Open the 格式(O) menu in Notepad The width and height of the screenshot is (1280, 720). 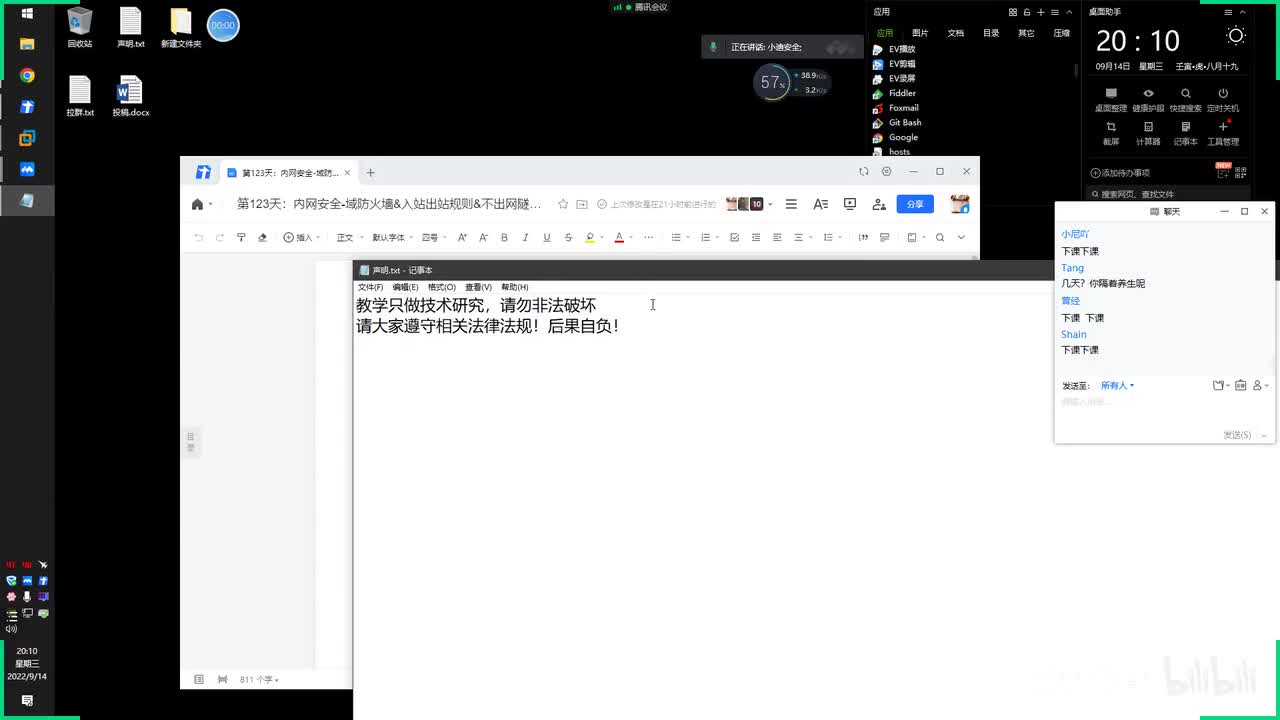click(442, 287)
